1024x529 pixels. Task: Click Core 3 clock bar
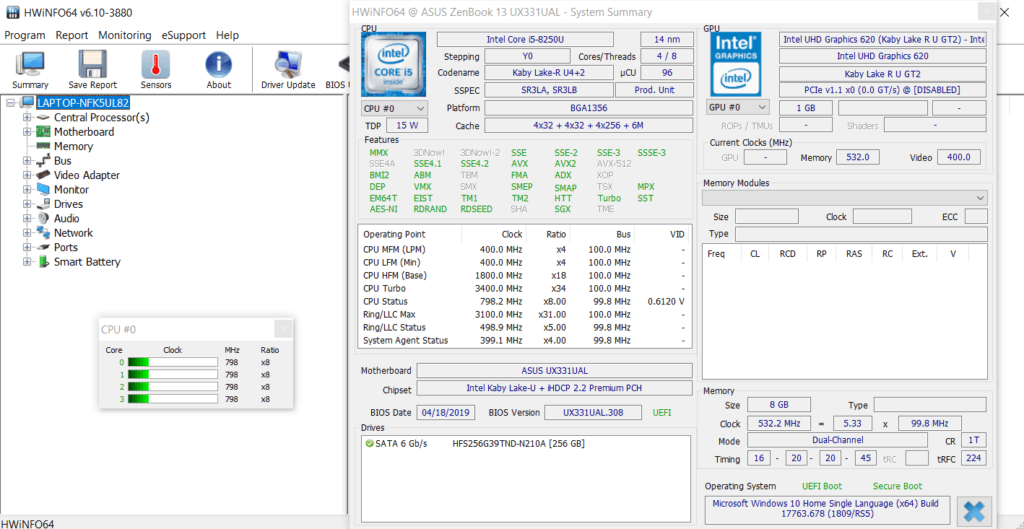tap(172, 398)
